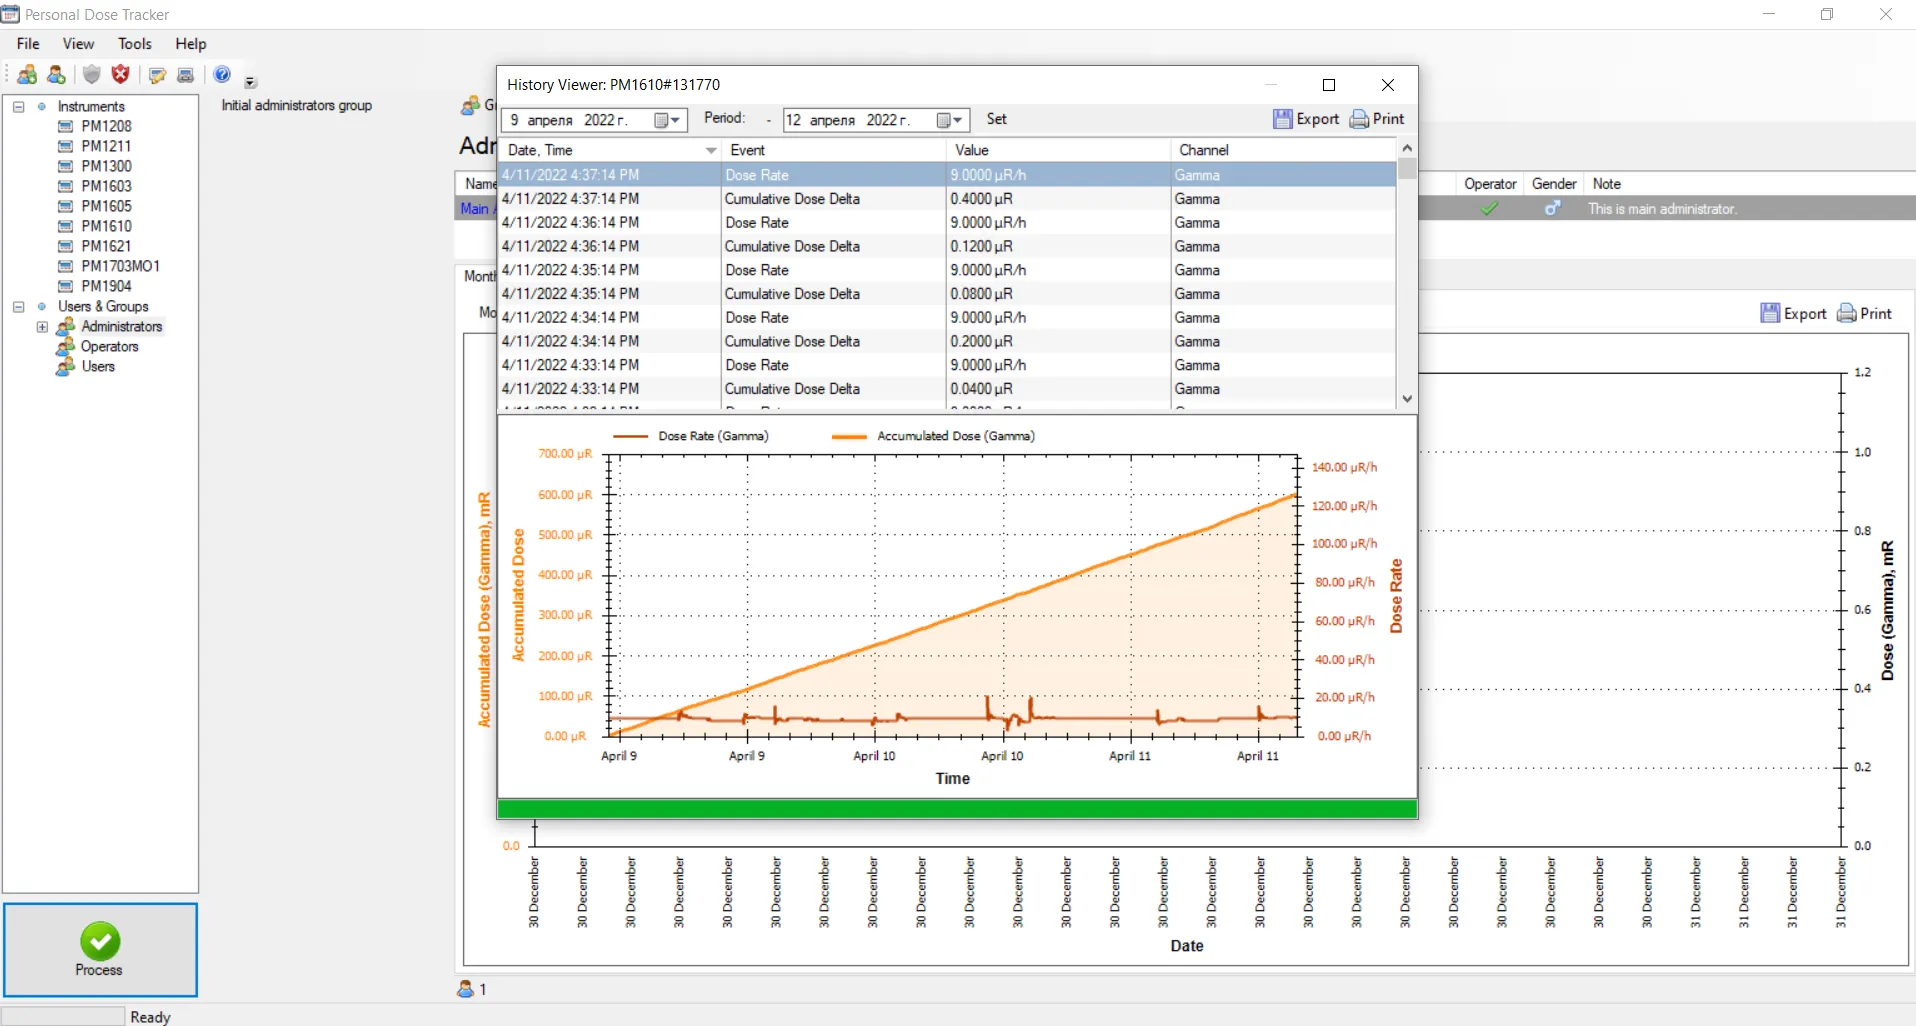Viewport: 1916px width, 1026px height.
Task: Click the Operator column header in main window
Action: (1490, 184)
